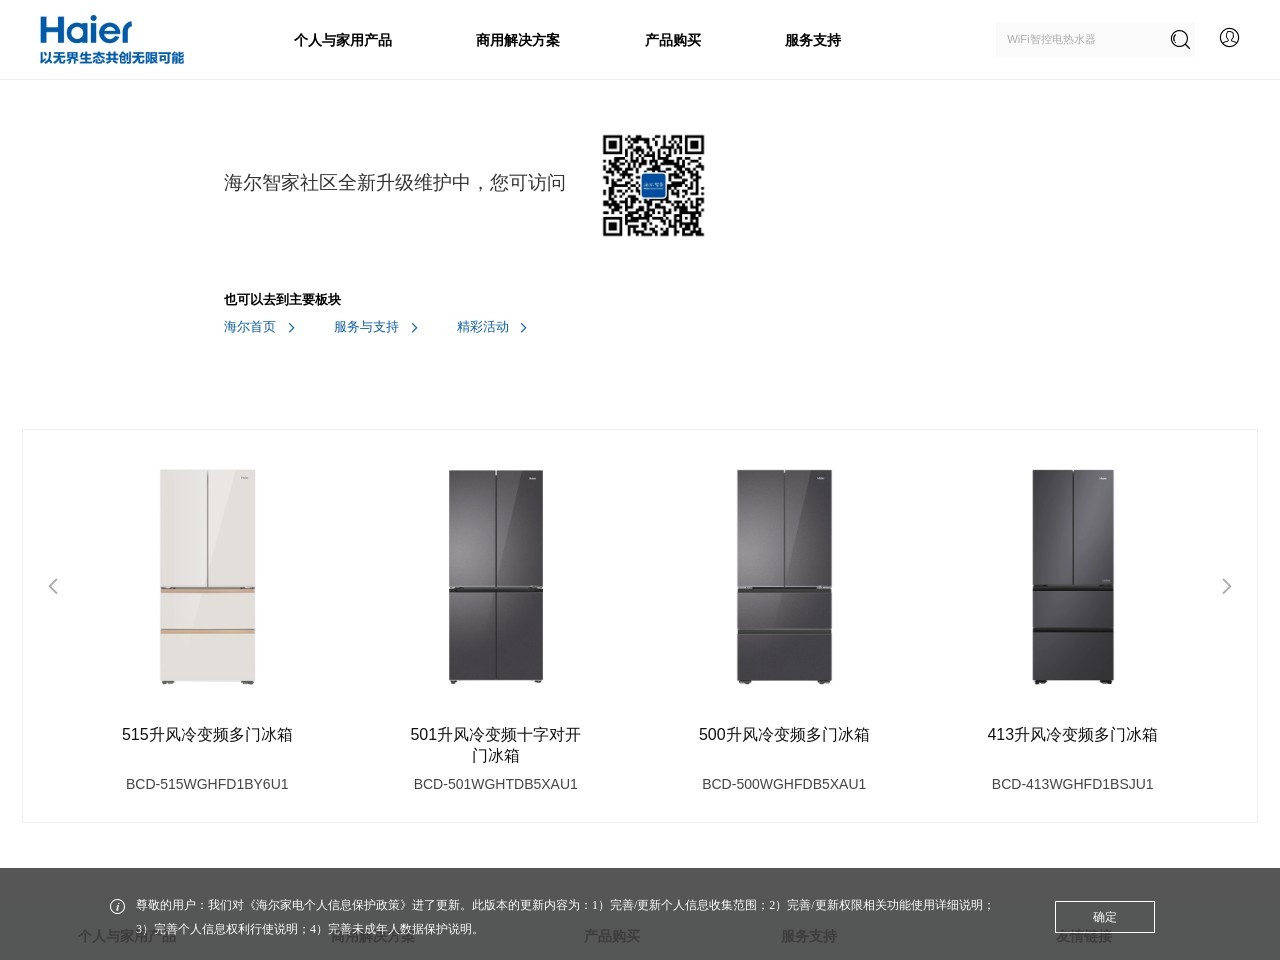Show next products with right arrow

(x=1226, y=586)
